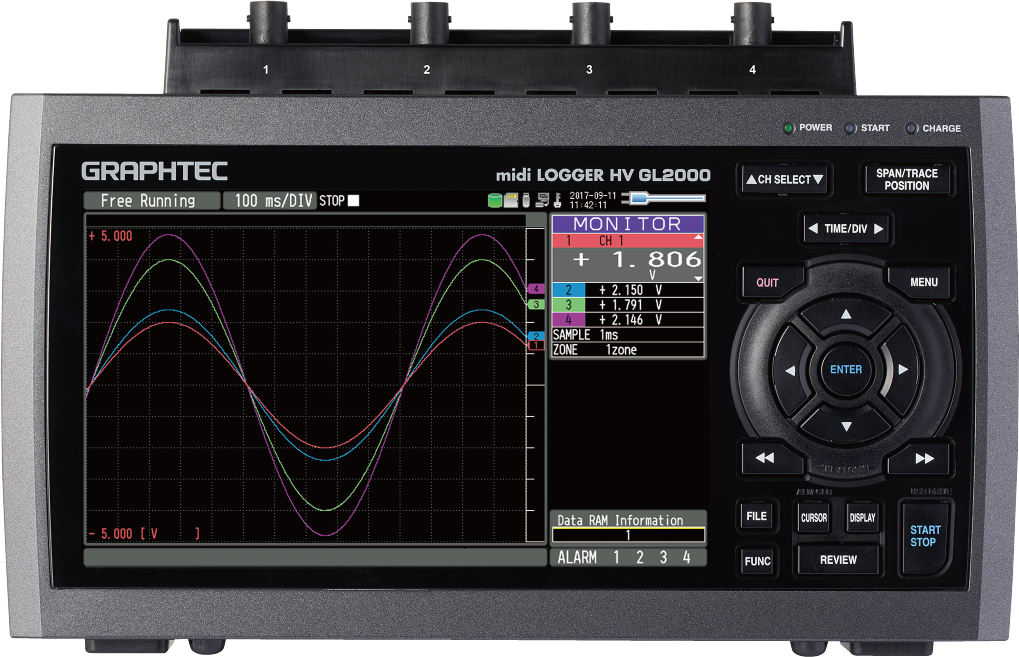Click the green POWER LED indicator
1019x657 pixels.
789,128
